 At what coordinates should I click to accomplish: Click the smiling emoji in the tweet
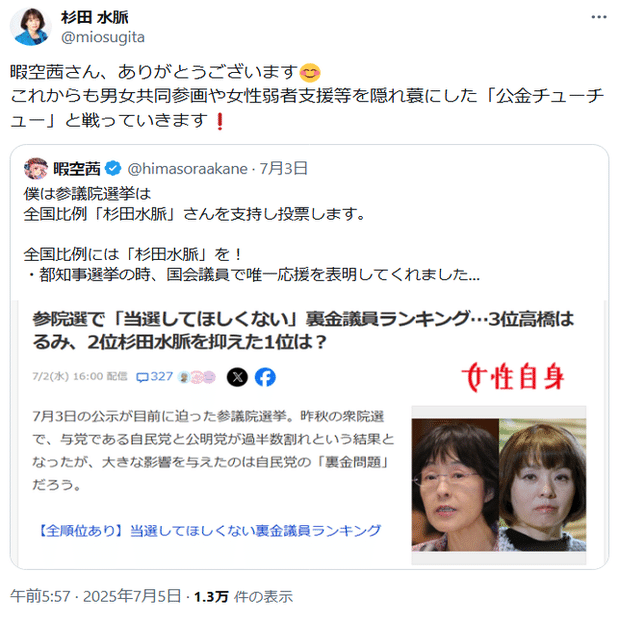pos(310,73)
